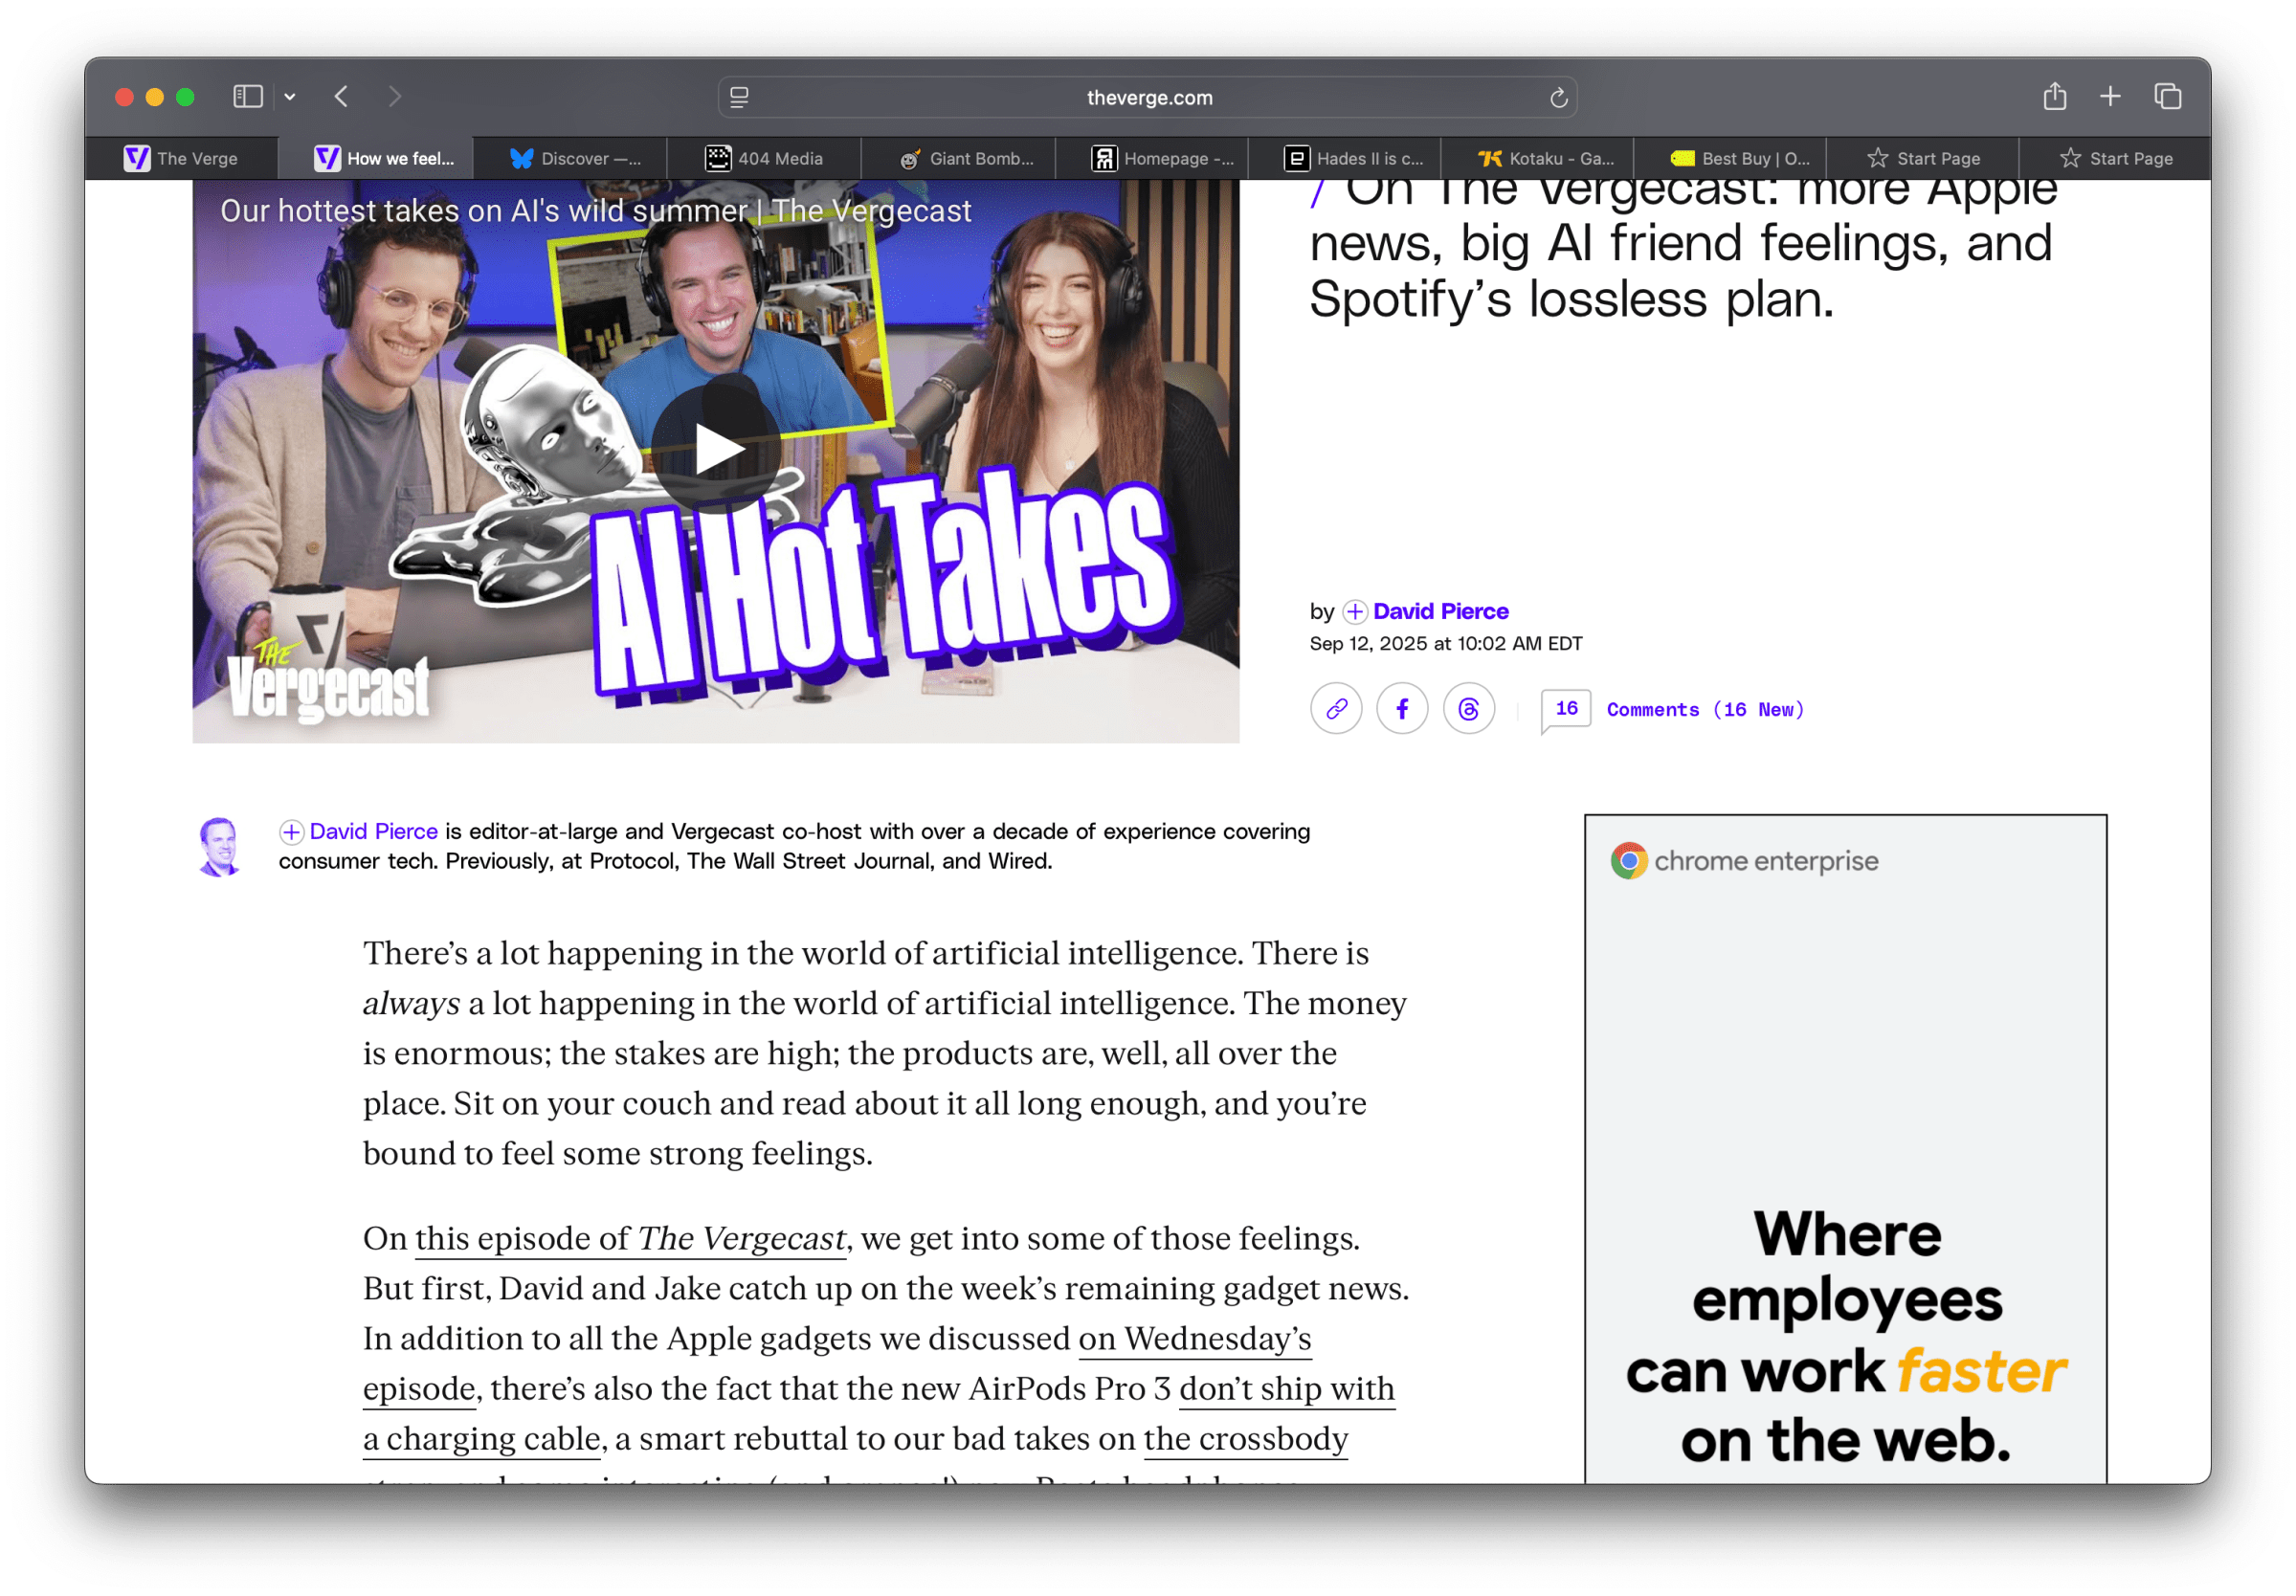Show tab overview icon
This screenshot has width=2296, height=1596.
(2167, 97)
